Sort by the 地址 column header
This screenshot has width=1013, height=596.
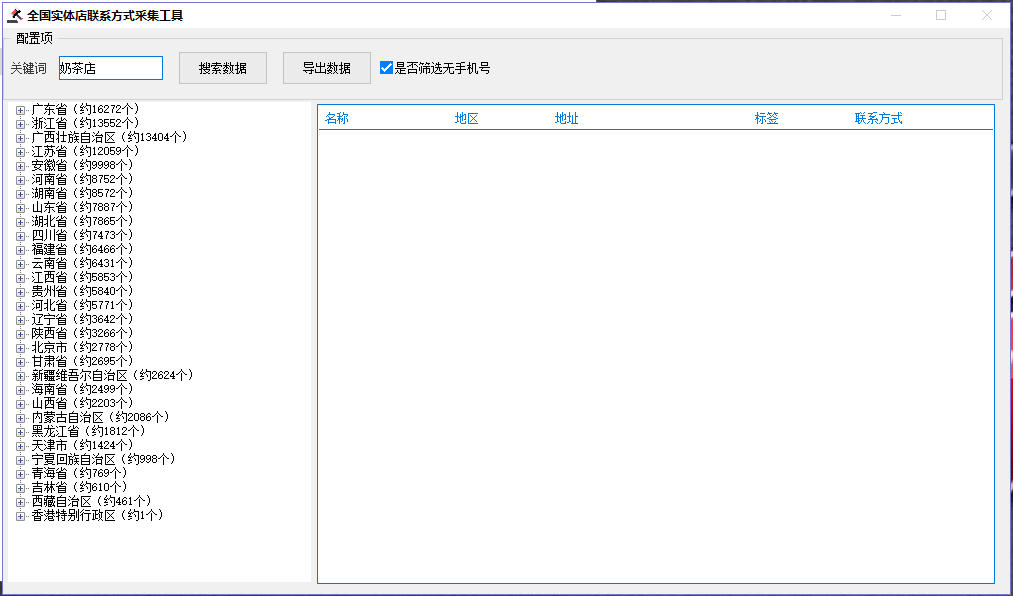(567, 118)
